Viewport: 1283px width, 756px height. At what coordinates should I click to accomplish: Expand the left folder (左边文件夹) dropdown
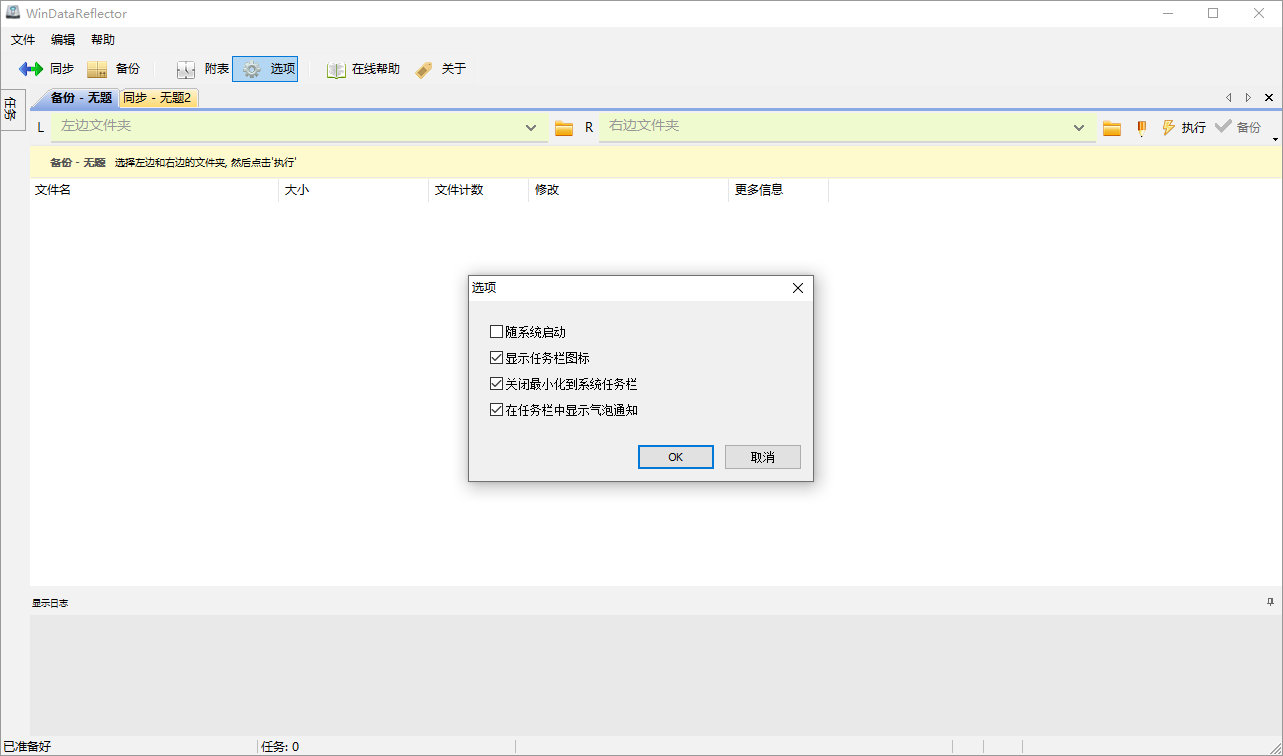(x=531, y=128)
